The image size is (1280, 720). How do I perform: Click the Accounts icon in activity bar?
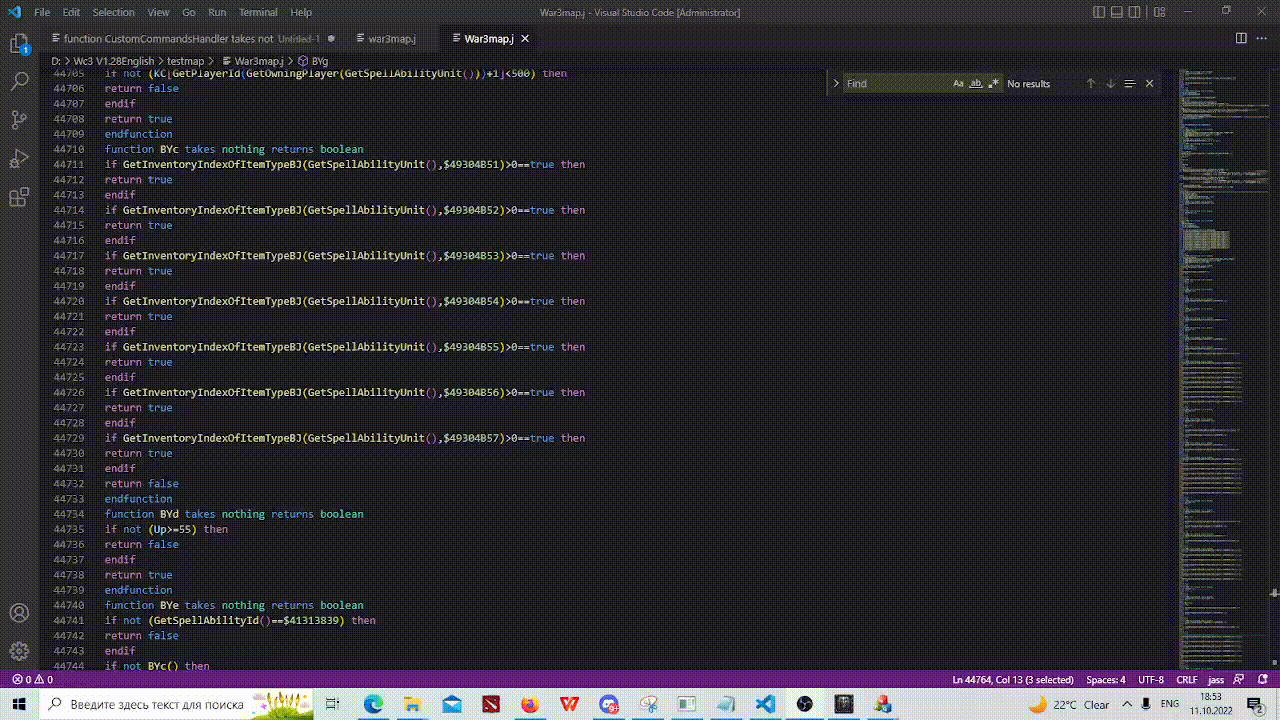(19, 612)
